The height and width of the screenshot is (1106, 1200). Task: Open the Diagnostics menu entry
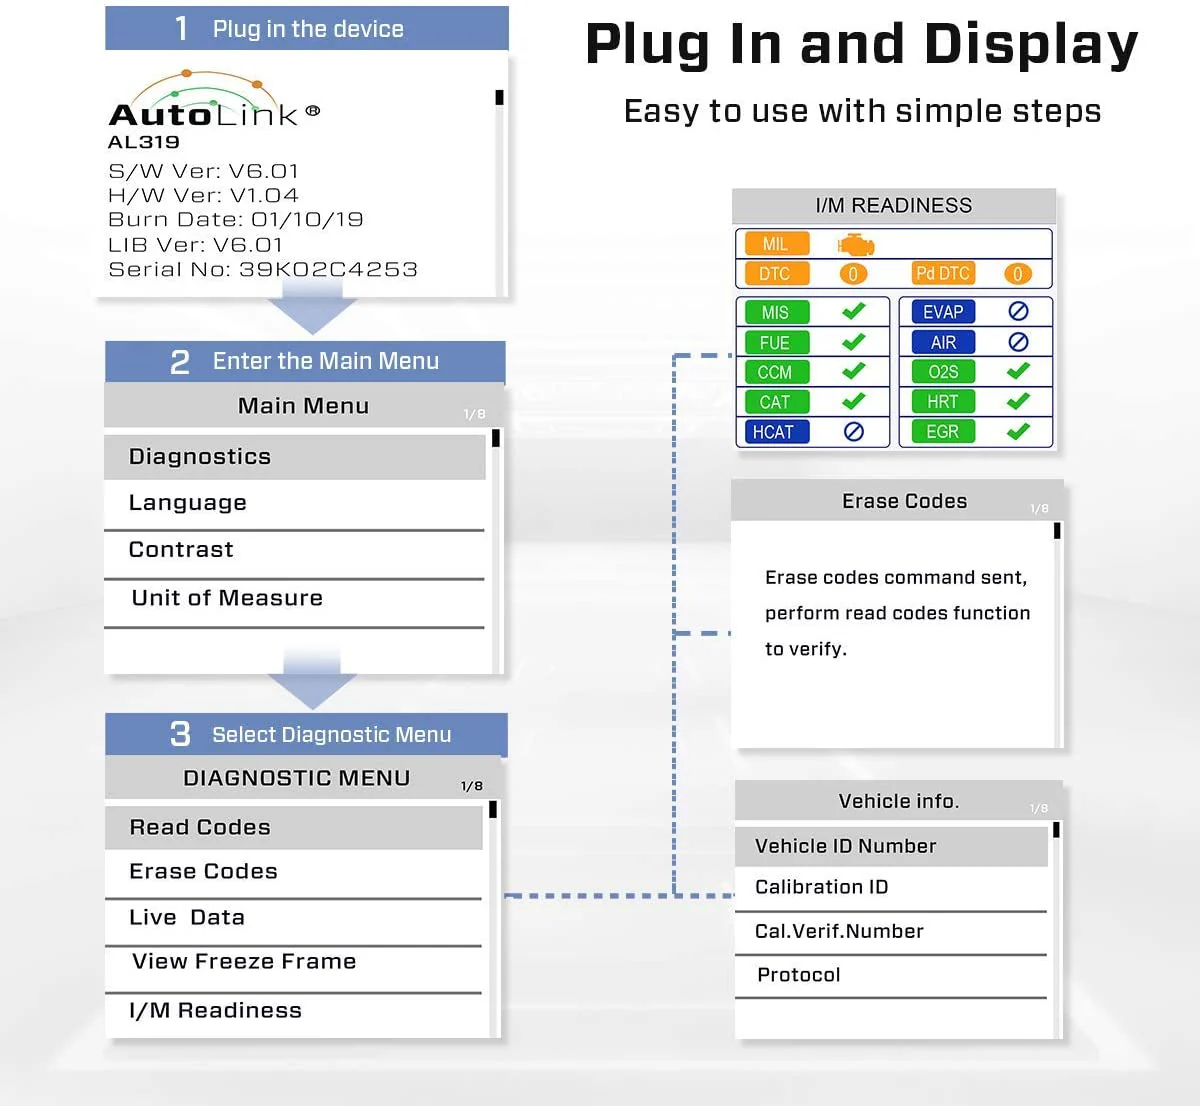tap(199, 456)
